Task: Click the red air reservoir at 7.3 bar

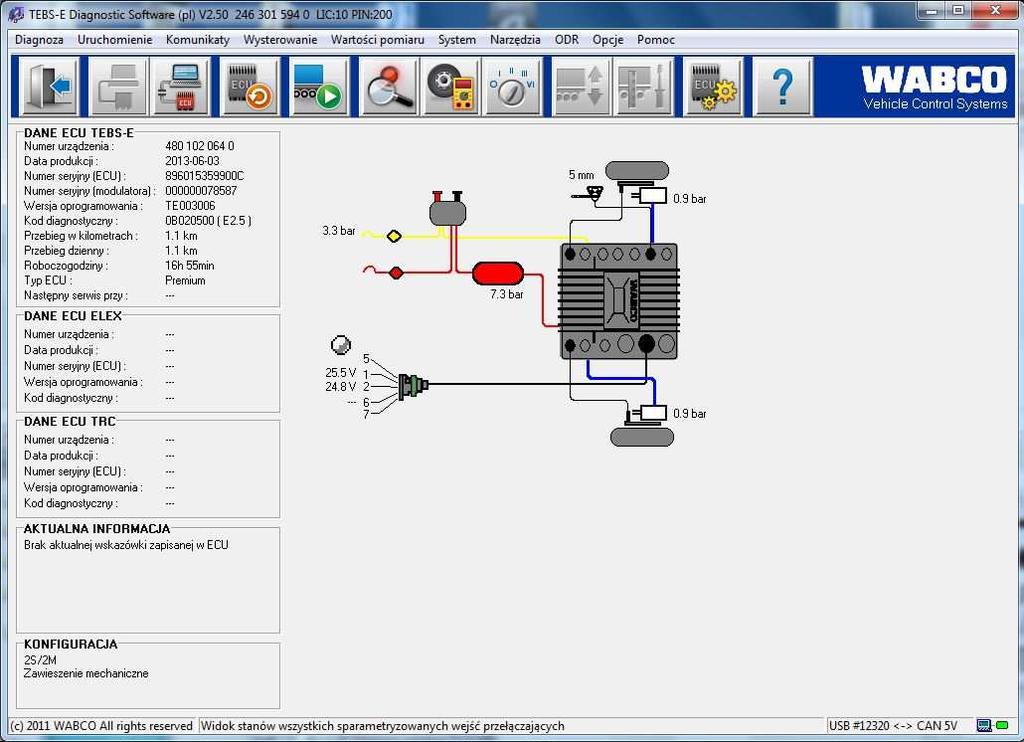Action: 498,274
